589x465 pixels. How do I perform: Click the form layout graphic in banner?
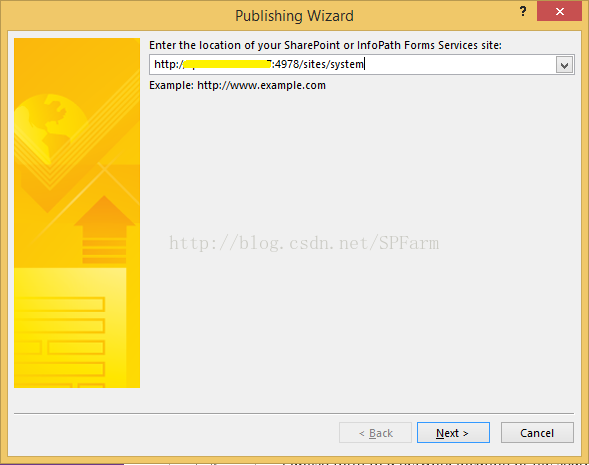coord(60,341)
